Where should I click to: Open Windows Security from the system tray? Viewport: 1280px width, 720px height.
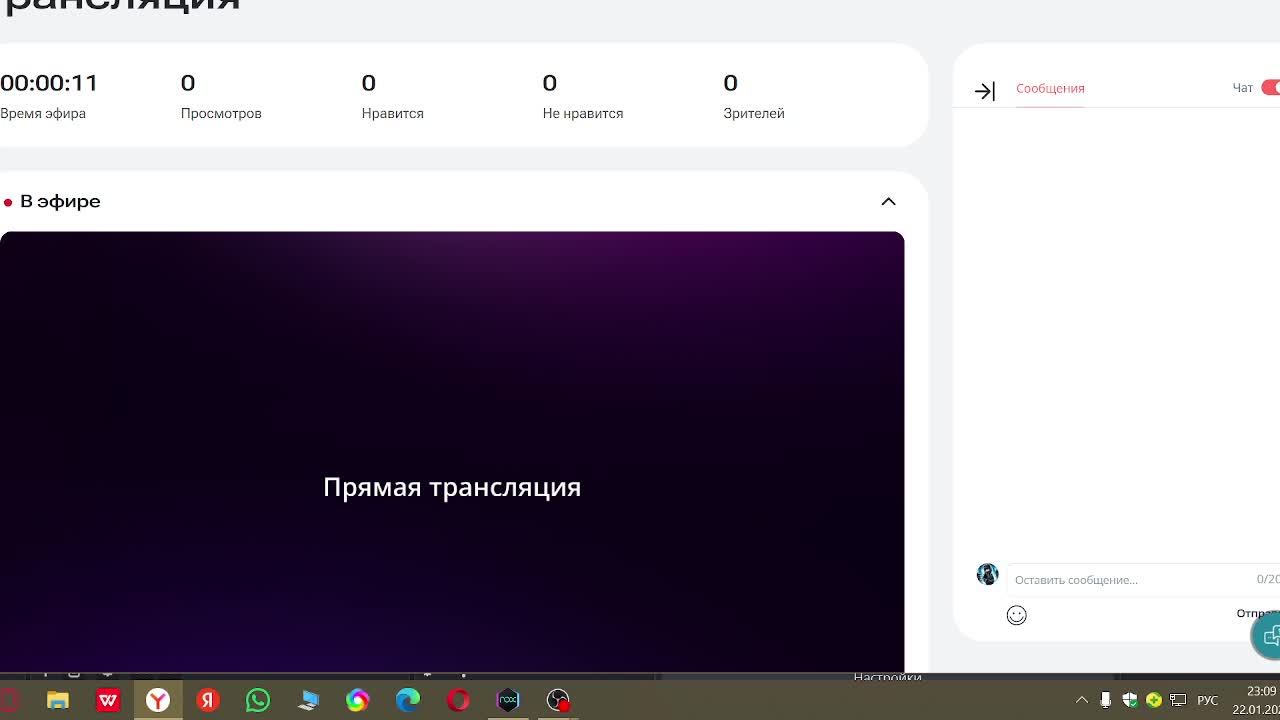(1130, 700)
